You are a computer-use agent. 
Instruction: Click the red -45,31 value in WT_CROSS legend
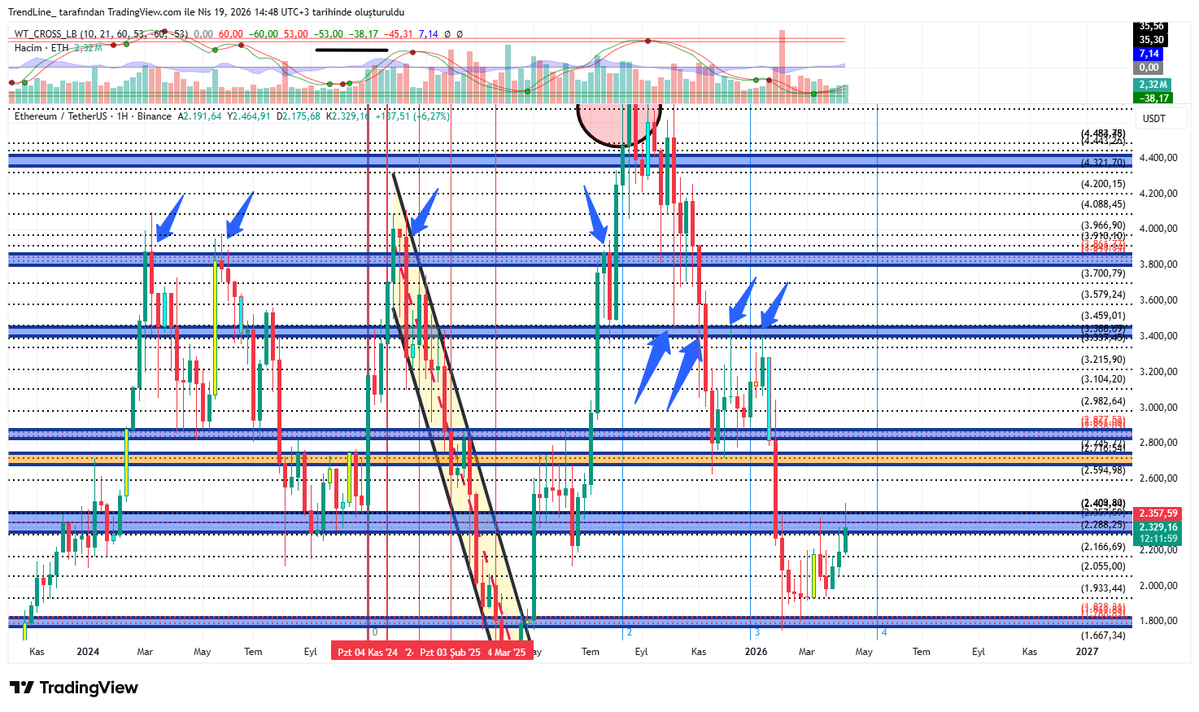point(398,34)
